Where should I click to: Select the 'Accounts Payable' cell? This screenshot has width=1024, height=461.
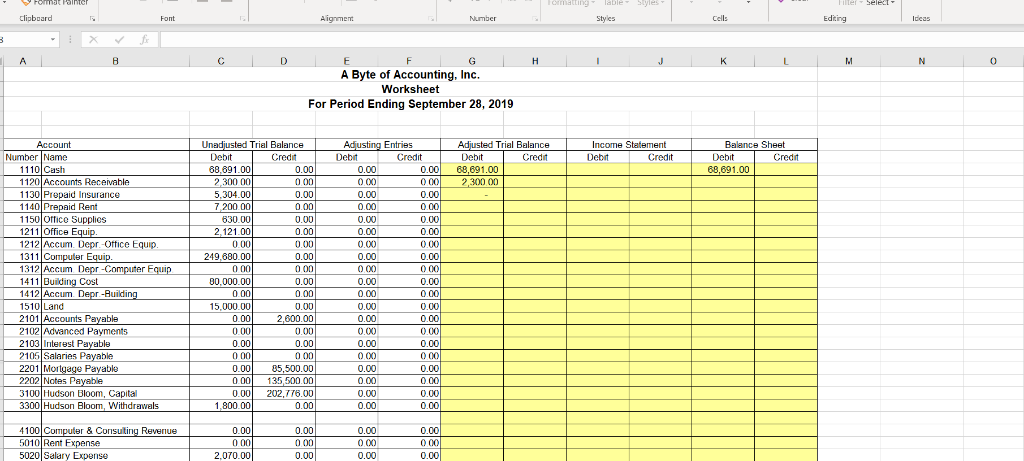tap(116, 319)
